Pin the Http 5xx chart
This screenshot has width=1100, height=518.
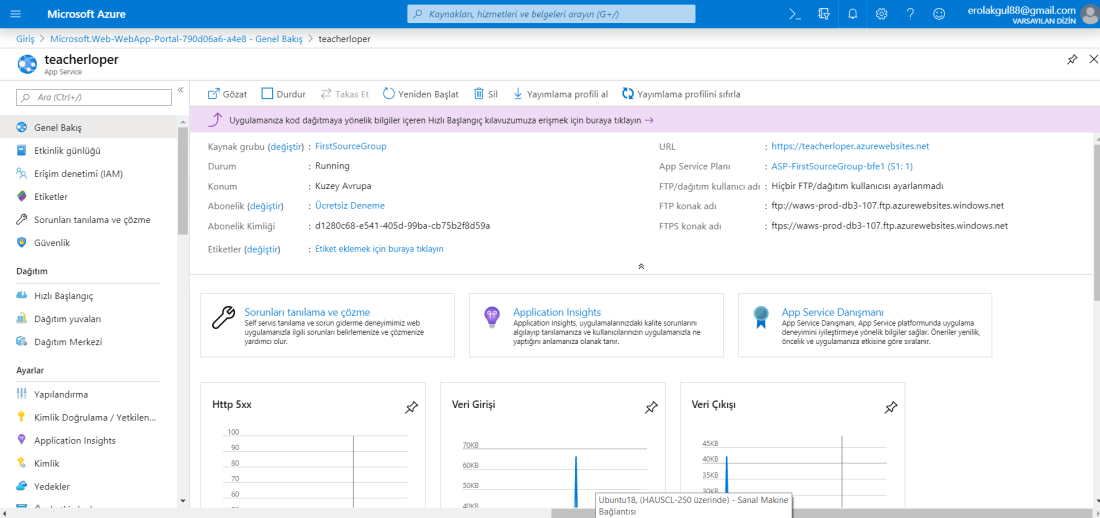(411, 407)
